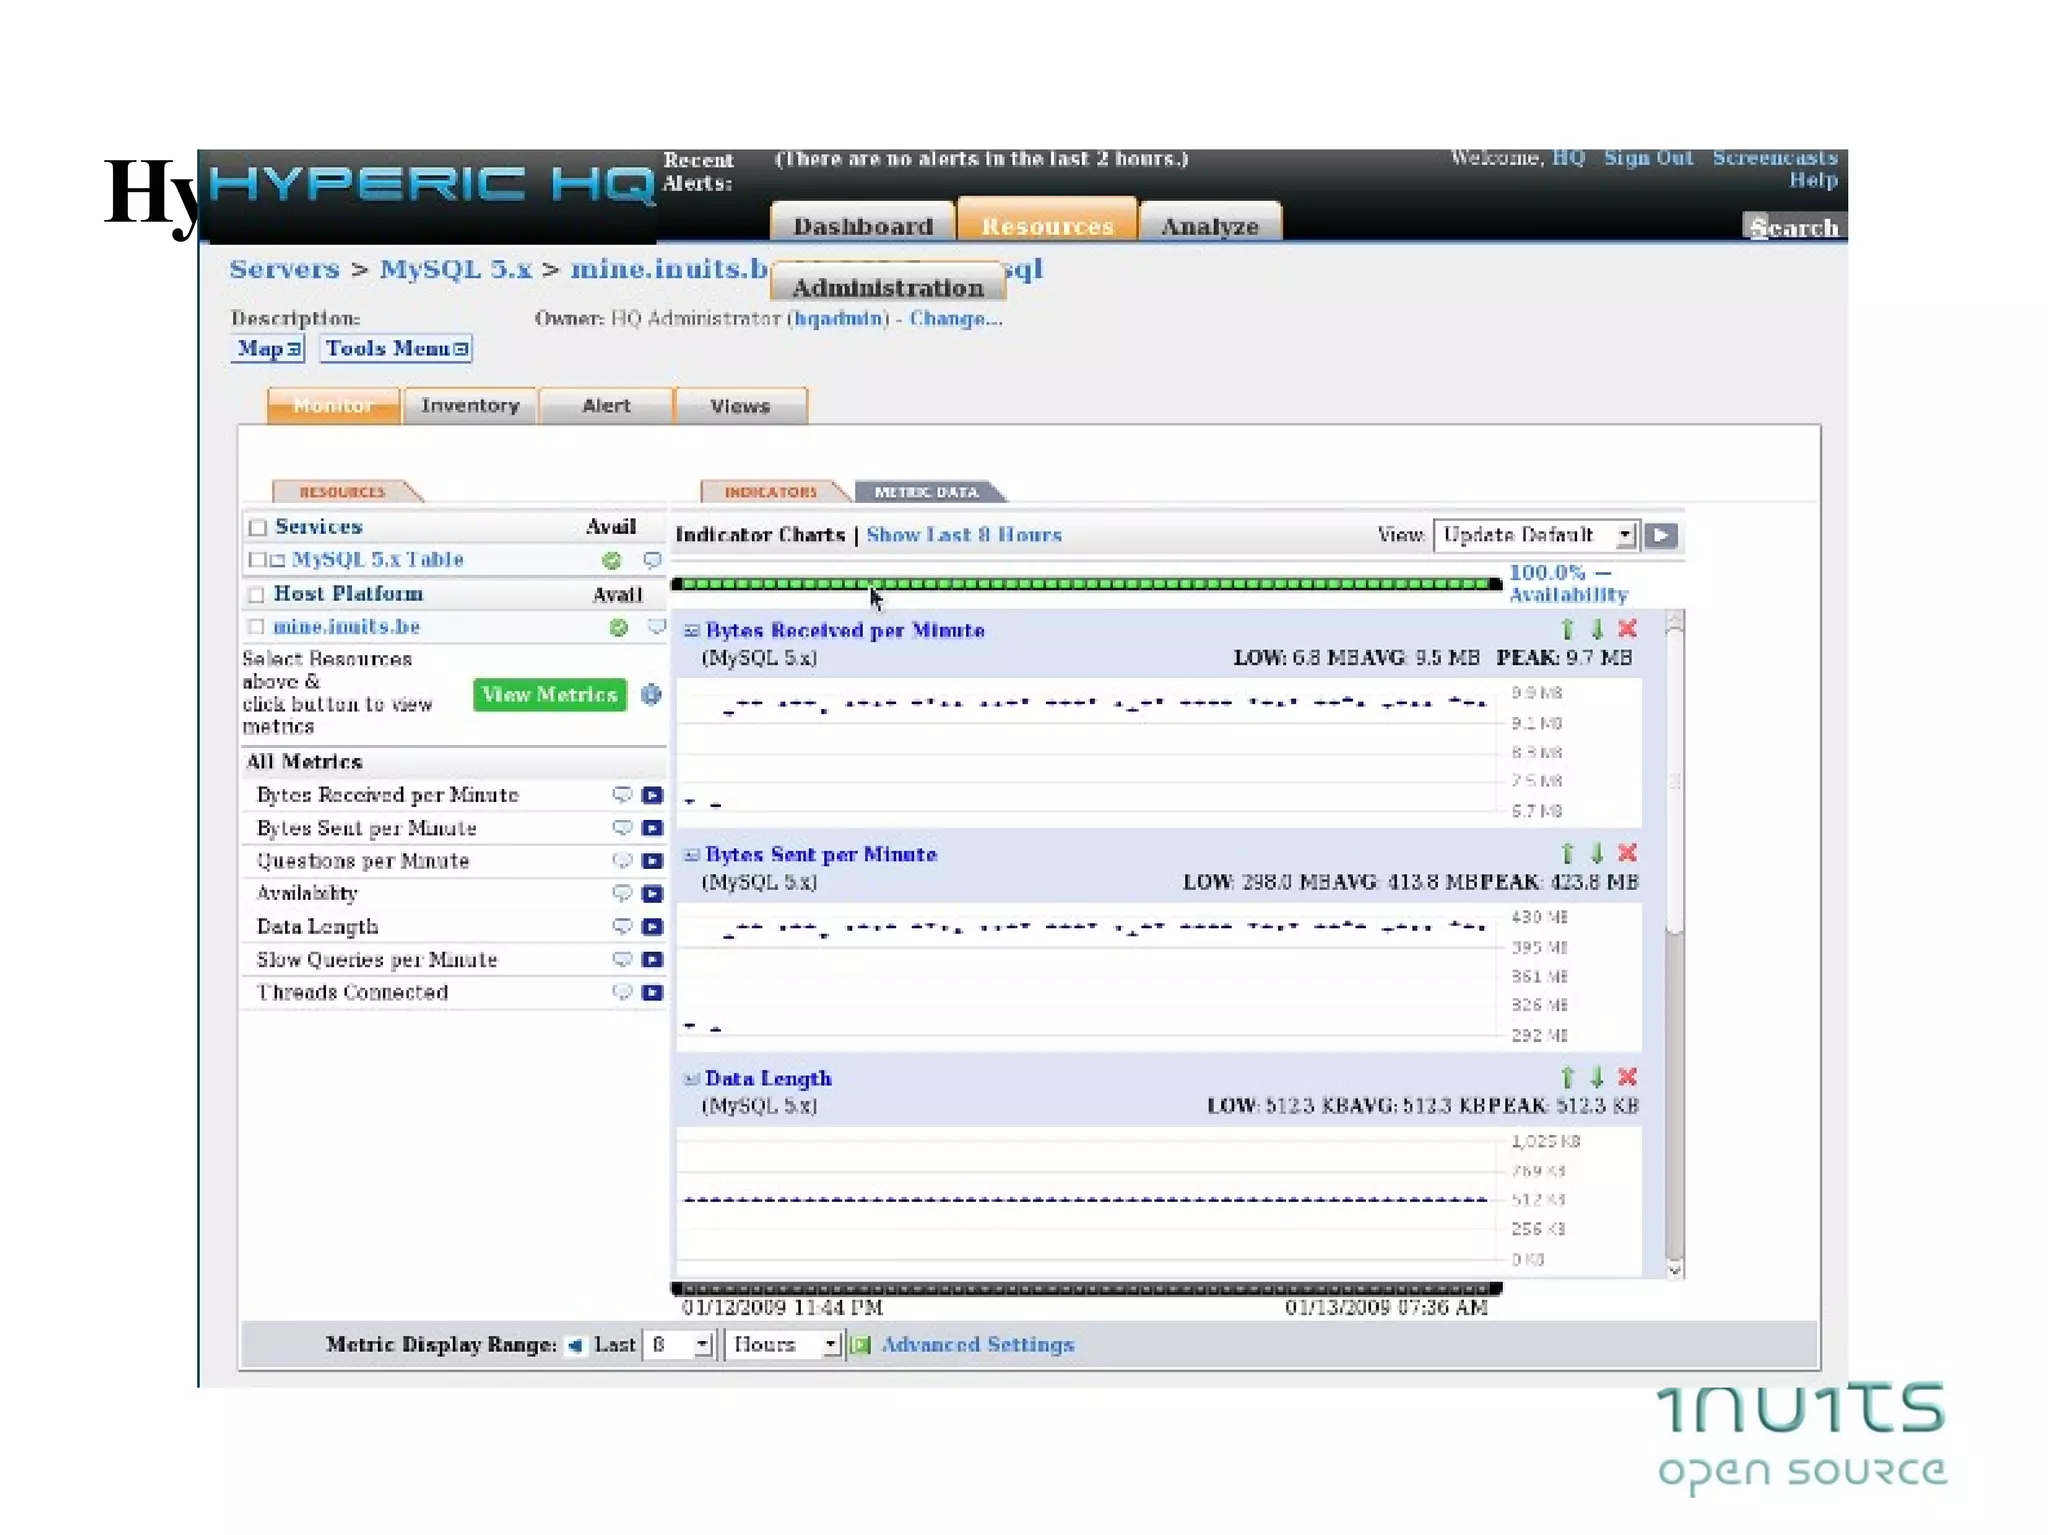The image size is (2048, 1535).
Task: Open the Advanced Settings link
Action: (x=977, y=1345)
